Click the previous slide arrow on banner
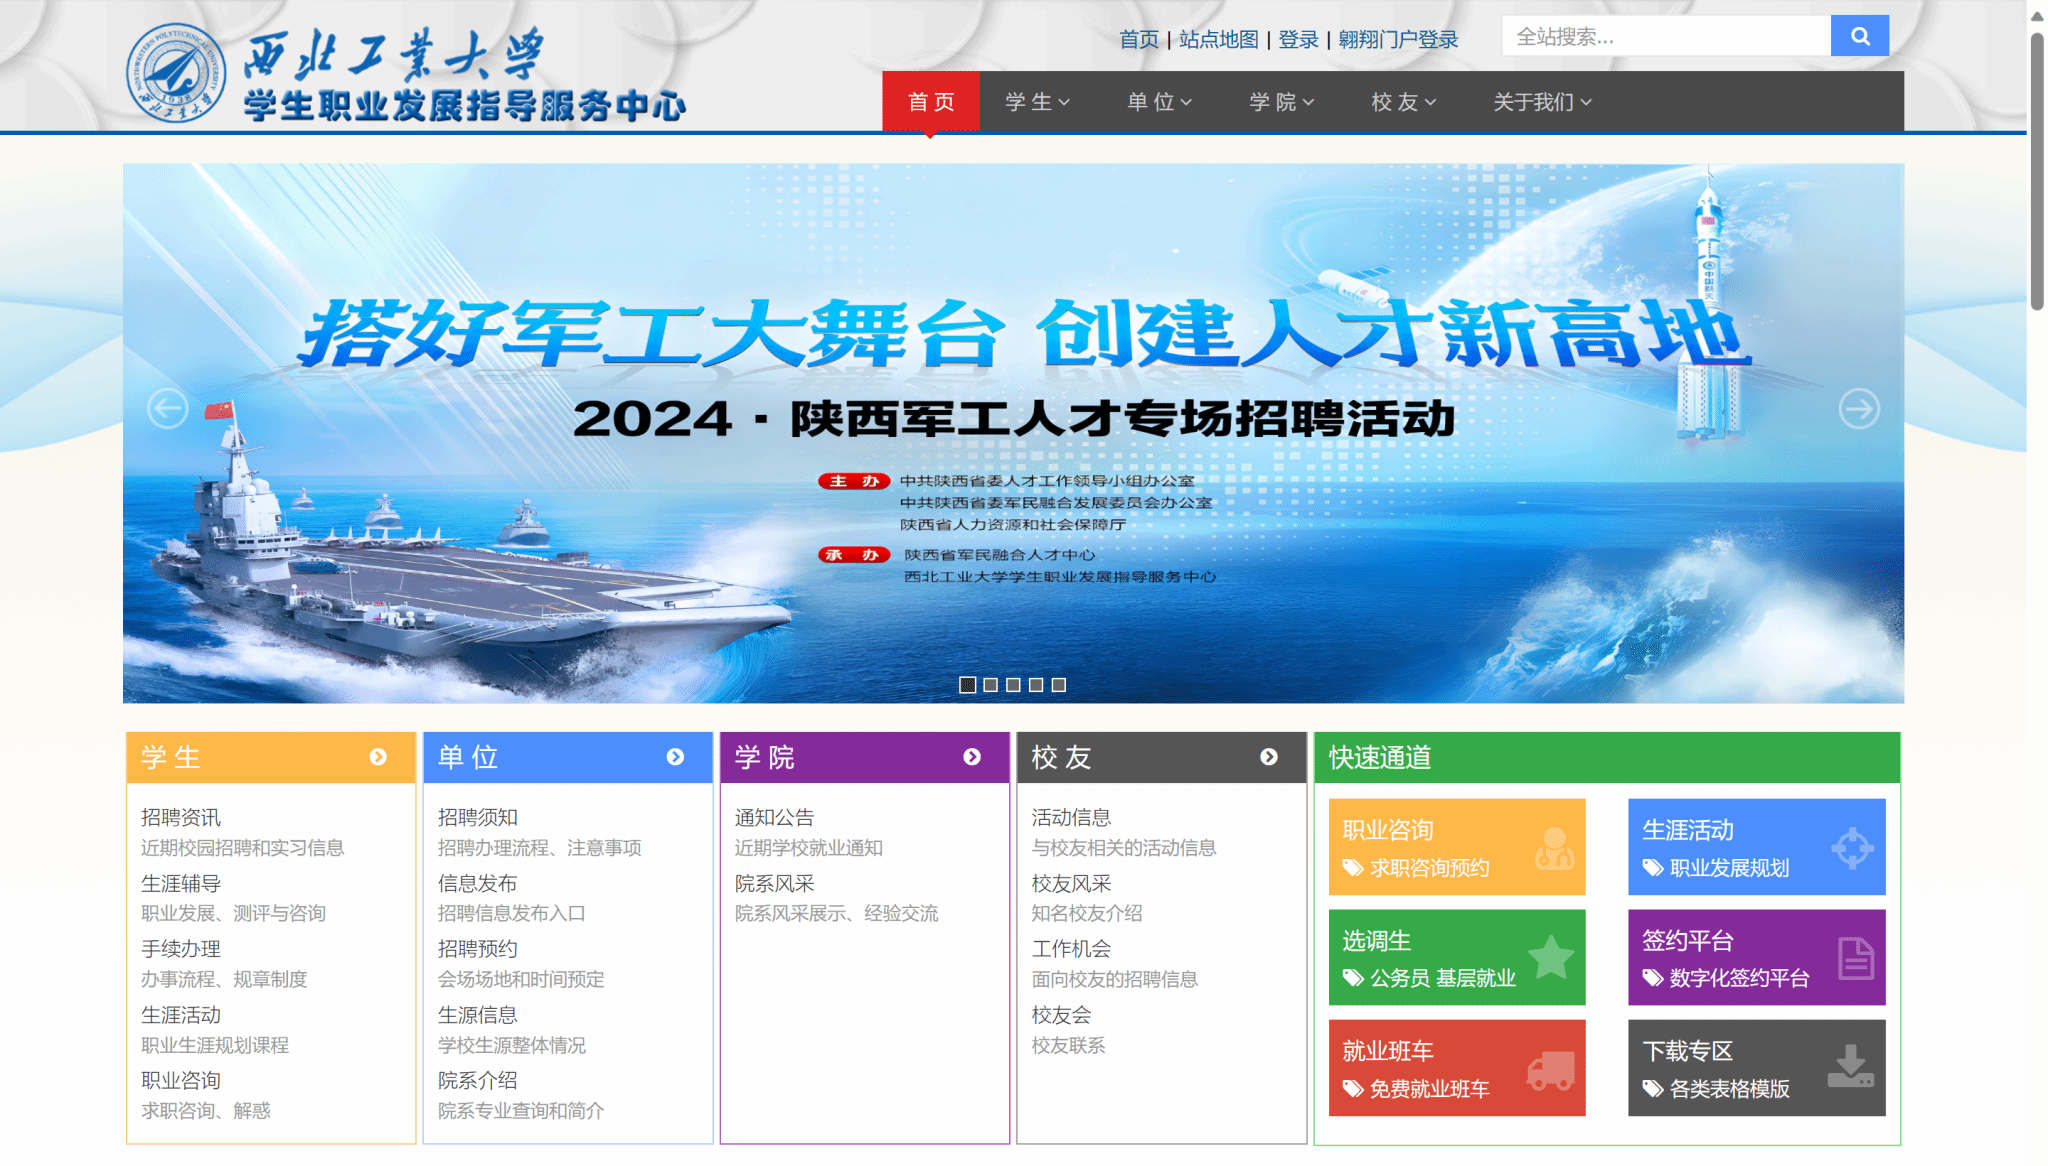Viewport: 2048px width, 1166px height. [168, 409]
